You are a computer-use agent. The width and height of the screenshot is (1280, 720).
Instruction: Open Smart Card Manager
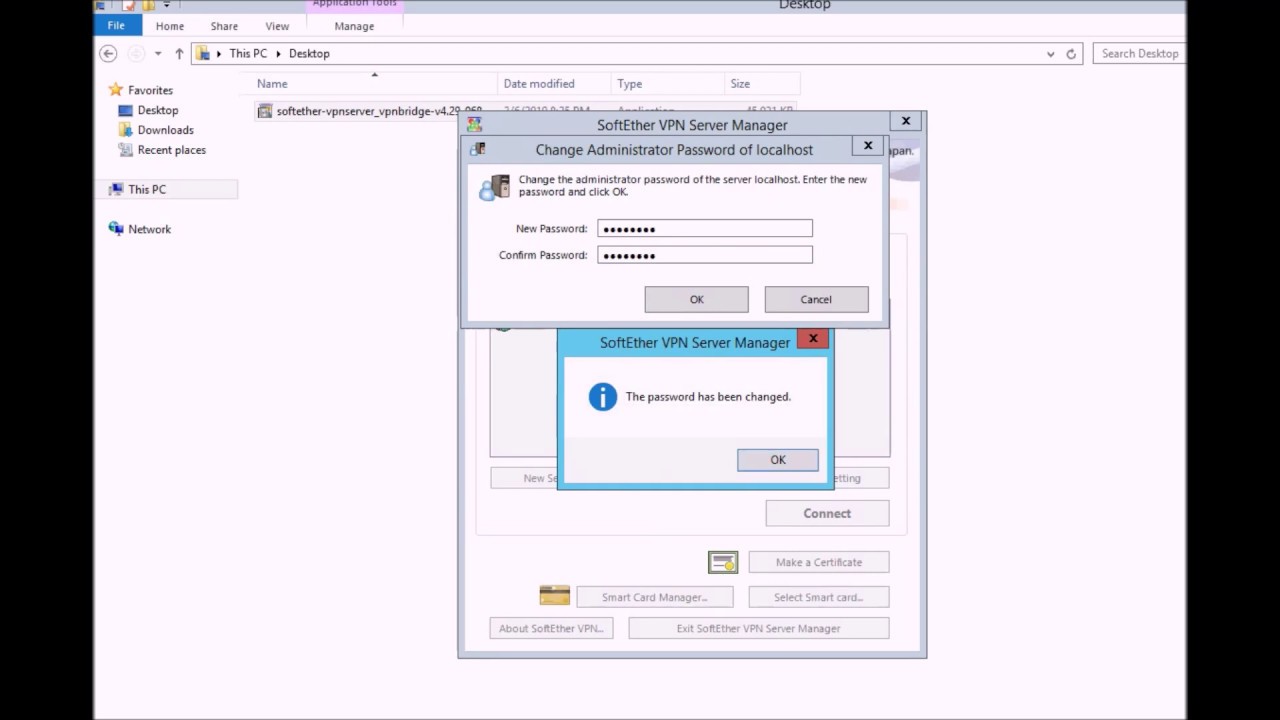pos(655,597)
